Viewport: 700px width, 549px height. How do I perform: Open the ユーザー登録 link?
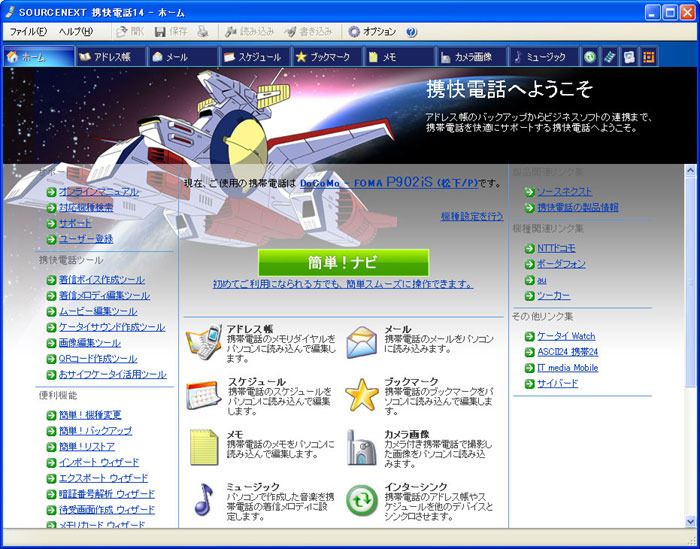pyautogui.click(x=86, y=239)
